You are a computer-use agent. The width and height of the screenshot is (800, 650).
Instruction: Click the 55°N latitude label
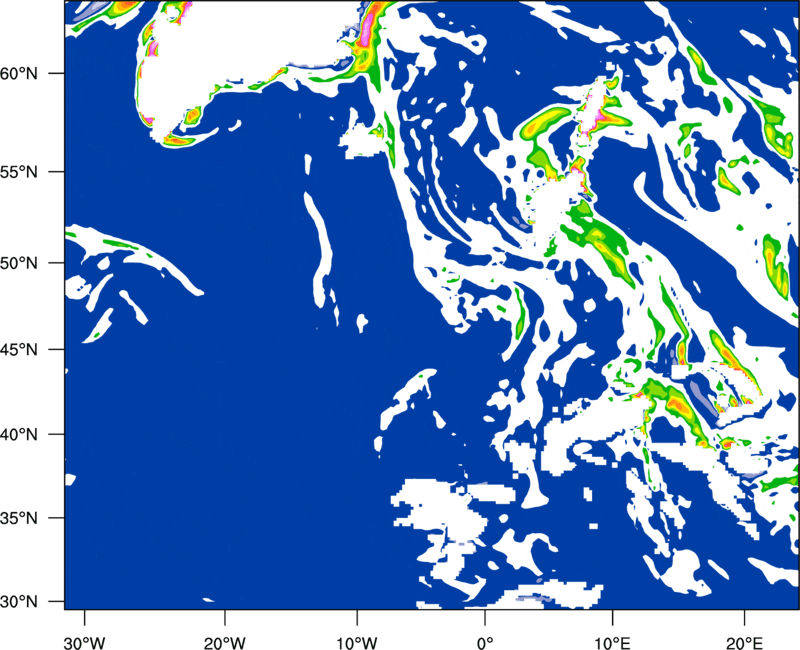(19, 172)
